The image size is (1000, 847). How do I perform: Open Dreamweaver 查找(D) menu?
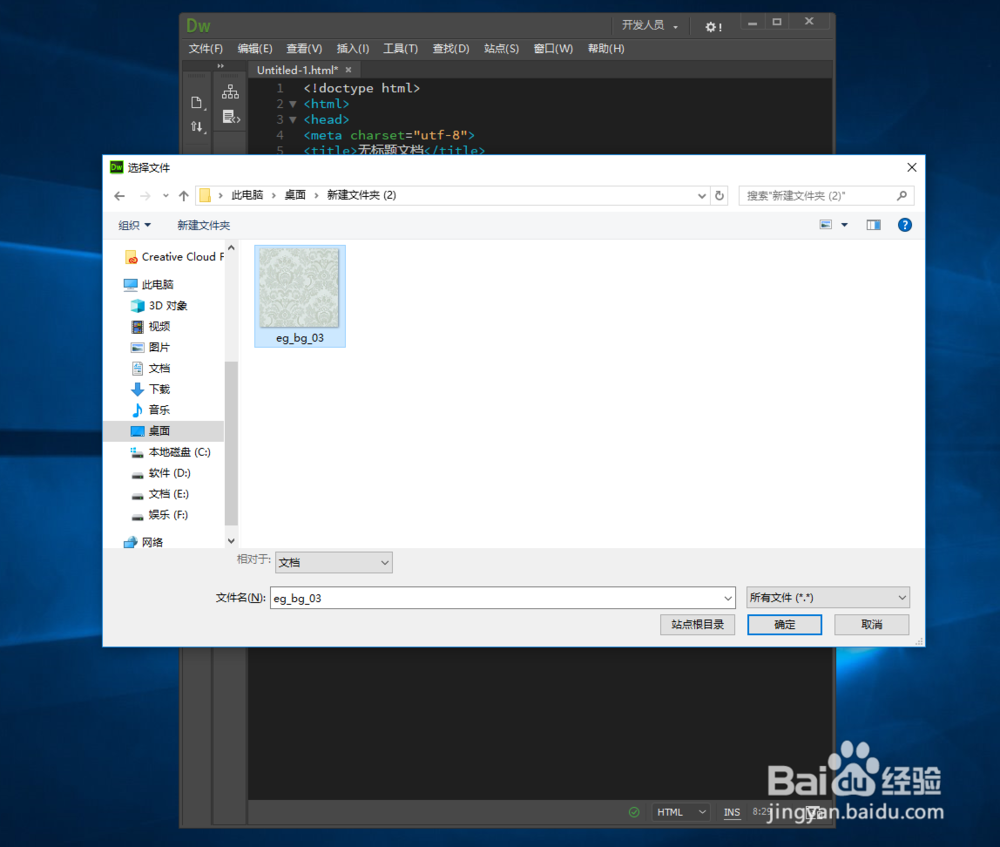pos(451,48)
